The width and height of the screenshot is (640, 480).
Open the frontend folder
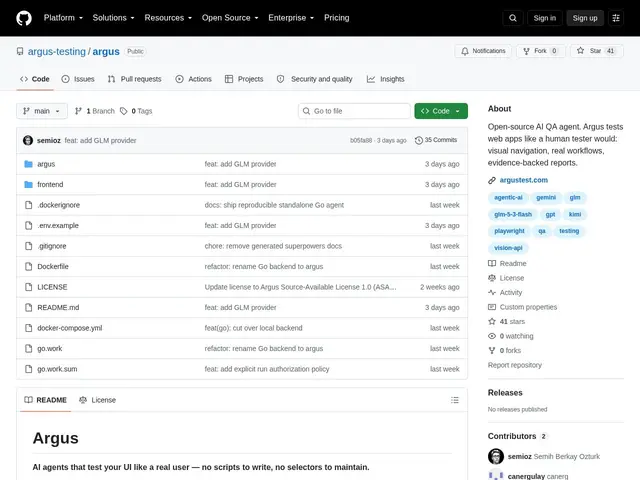click(50, 184)
